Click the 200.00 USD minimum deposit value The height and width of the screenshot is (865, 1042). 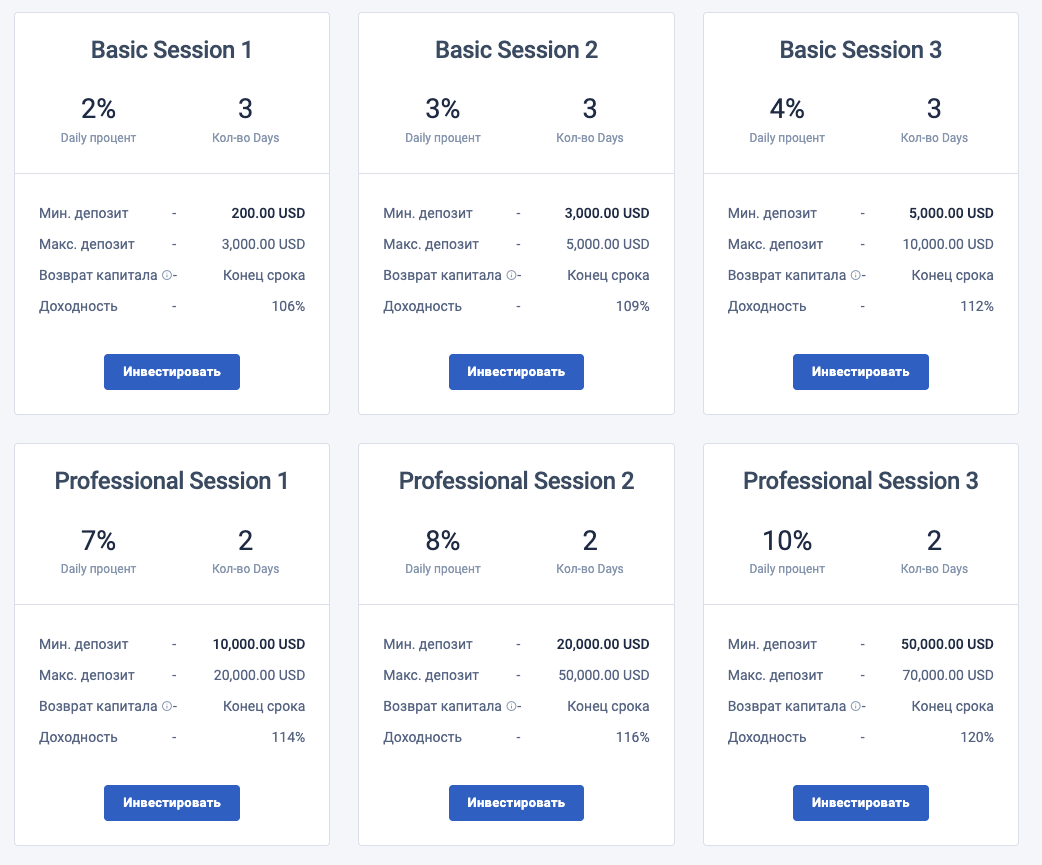[268, 213]
